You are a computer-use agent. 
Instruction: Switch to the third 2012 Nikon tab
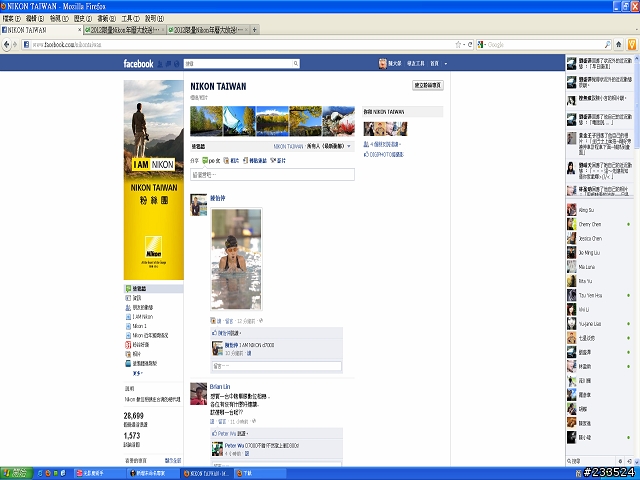coord(208,30)
